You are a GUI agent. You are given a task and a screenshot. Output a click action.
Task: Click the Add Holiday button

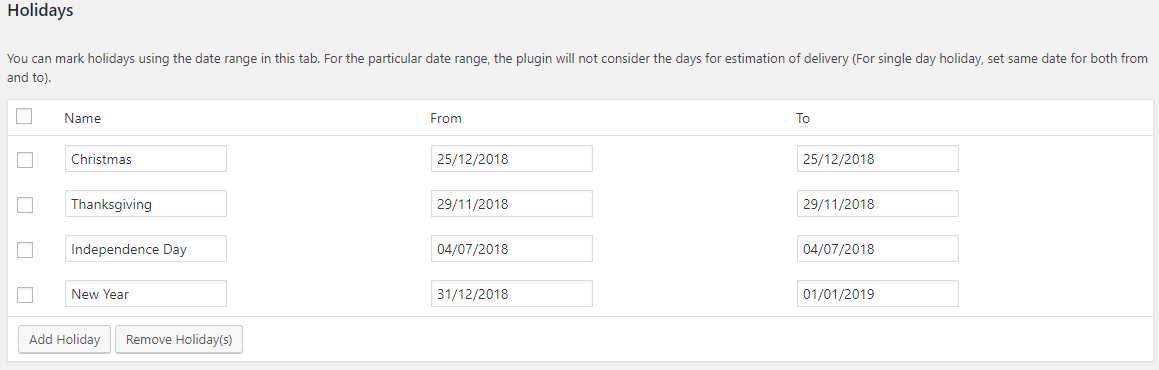tap(64, 340)
